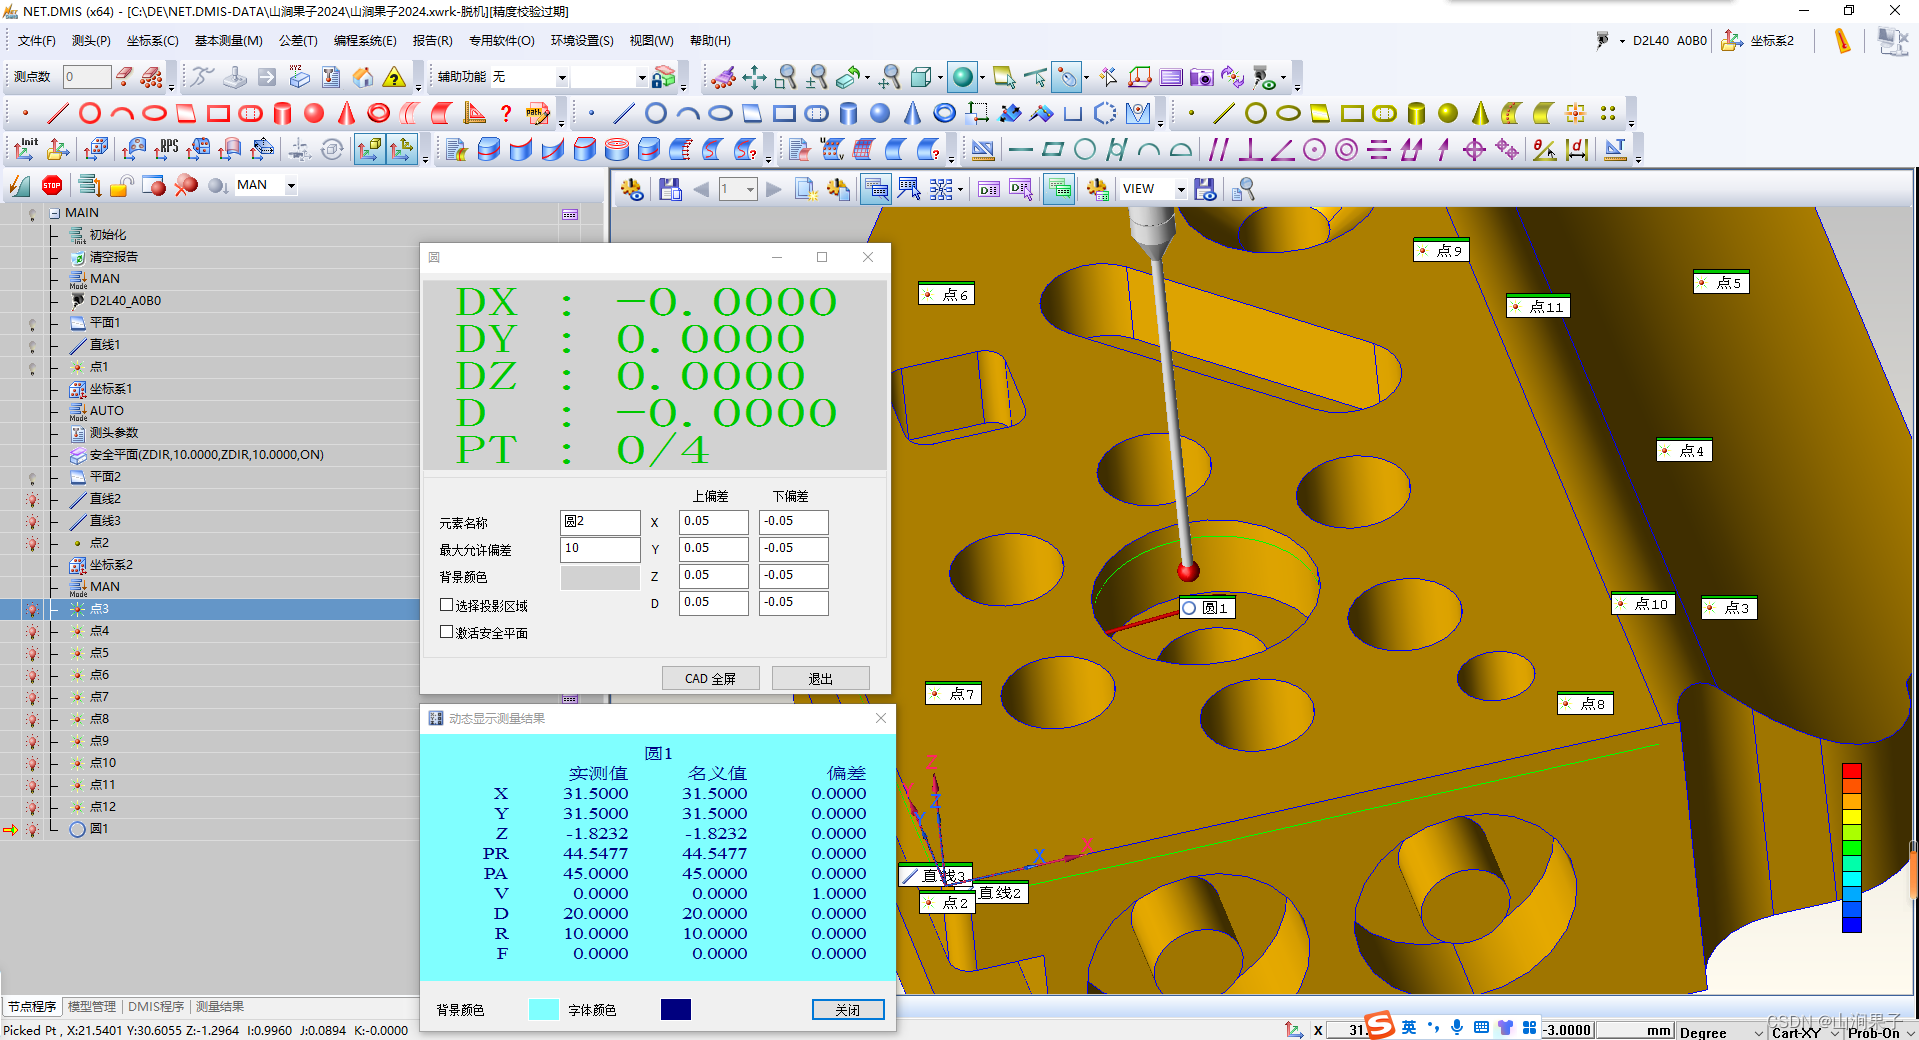Open the 坐标系(C) menu
Image resolution: width=1919 pixels, height=1040 pixels.
pyautogui.click(x=152, y=41)
